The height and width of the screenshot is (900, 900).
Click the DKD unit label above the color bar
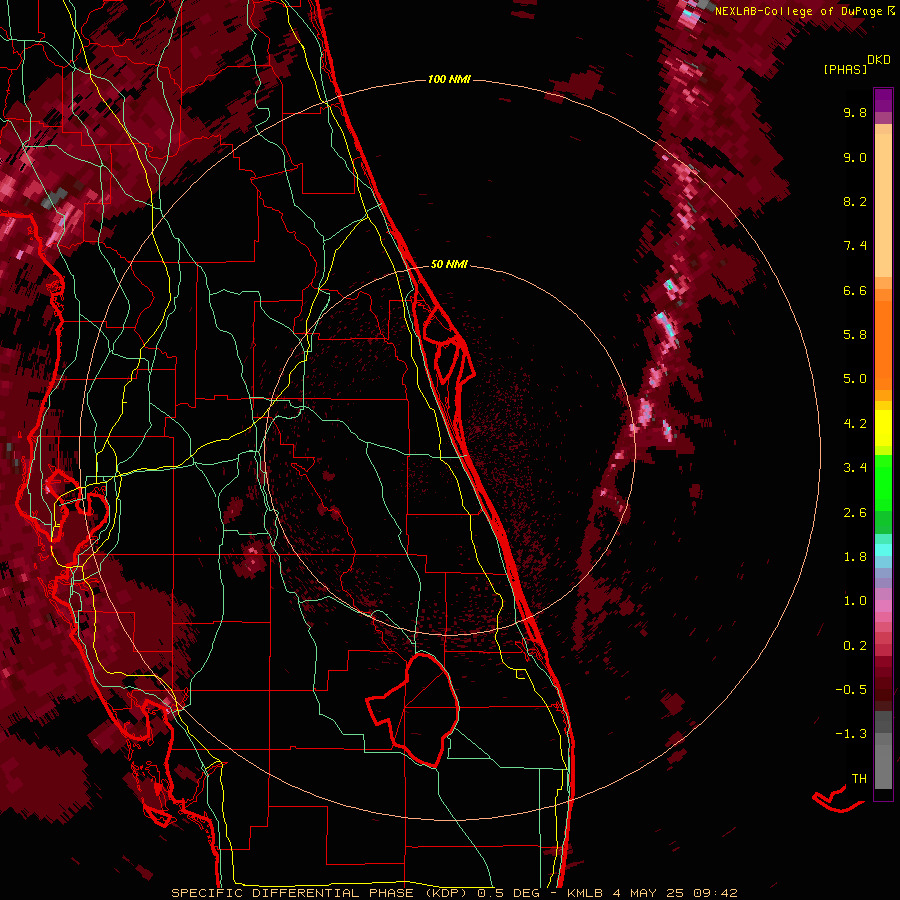point(879,60)
